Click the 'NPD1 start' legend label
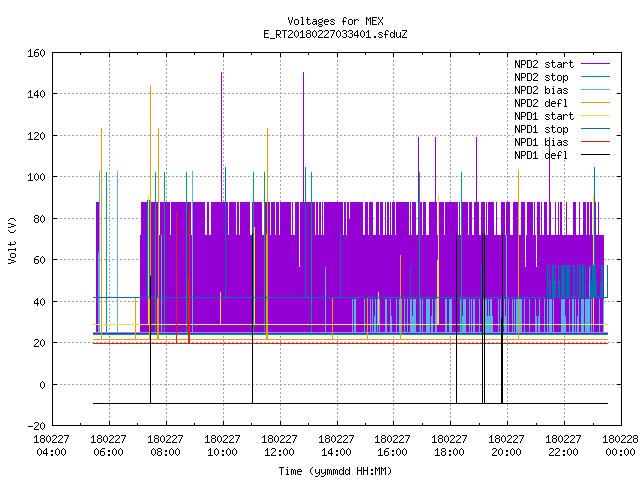The height and width of the screenshot is (480, 640). pos(544,116)
